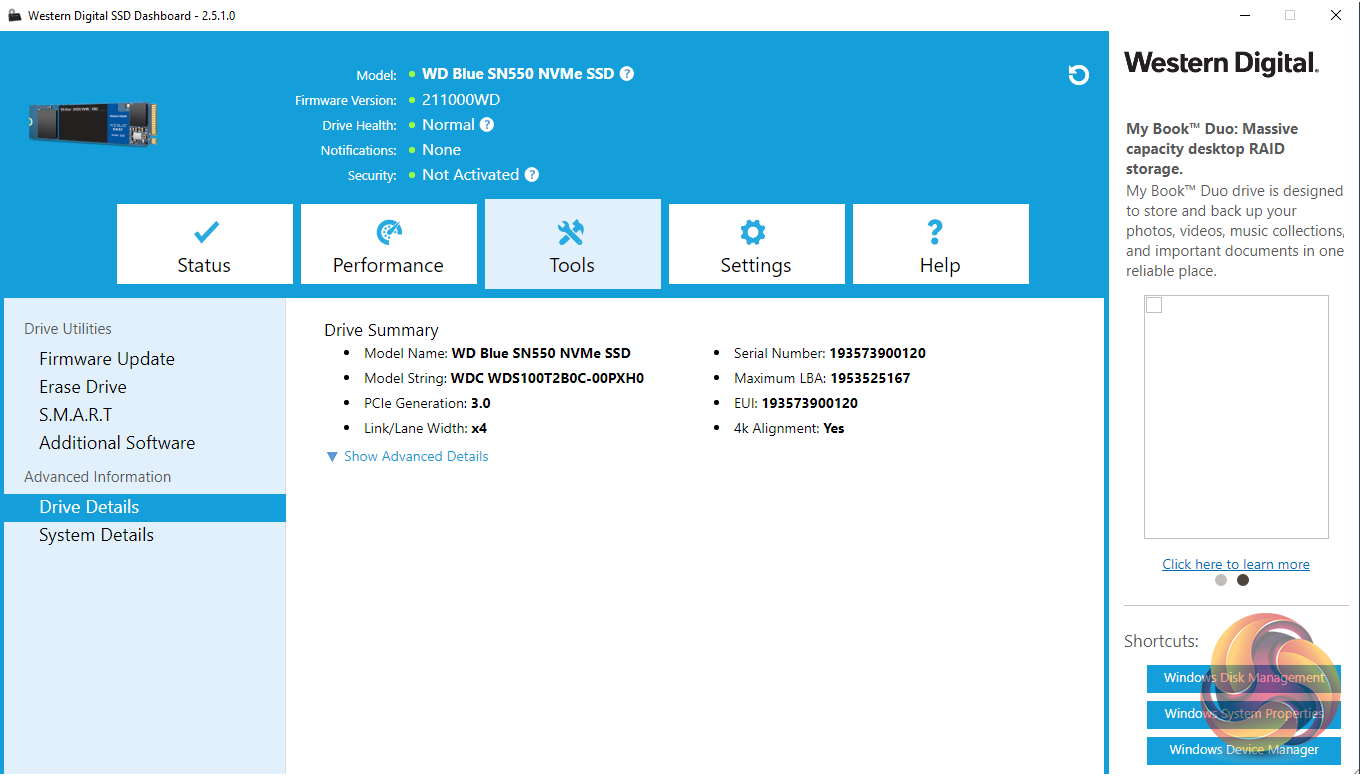Click the model name in the blue header

click(x=518, y=74)
